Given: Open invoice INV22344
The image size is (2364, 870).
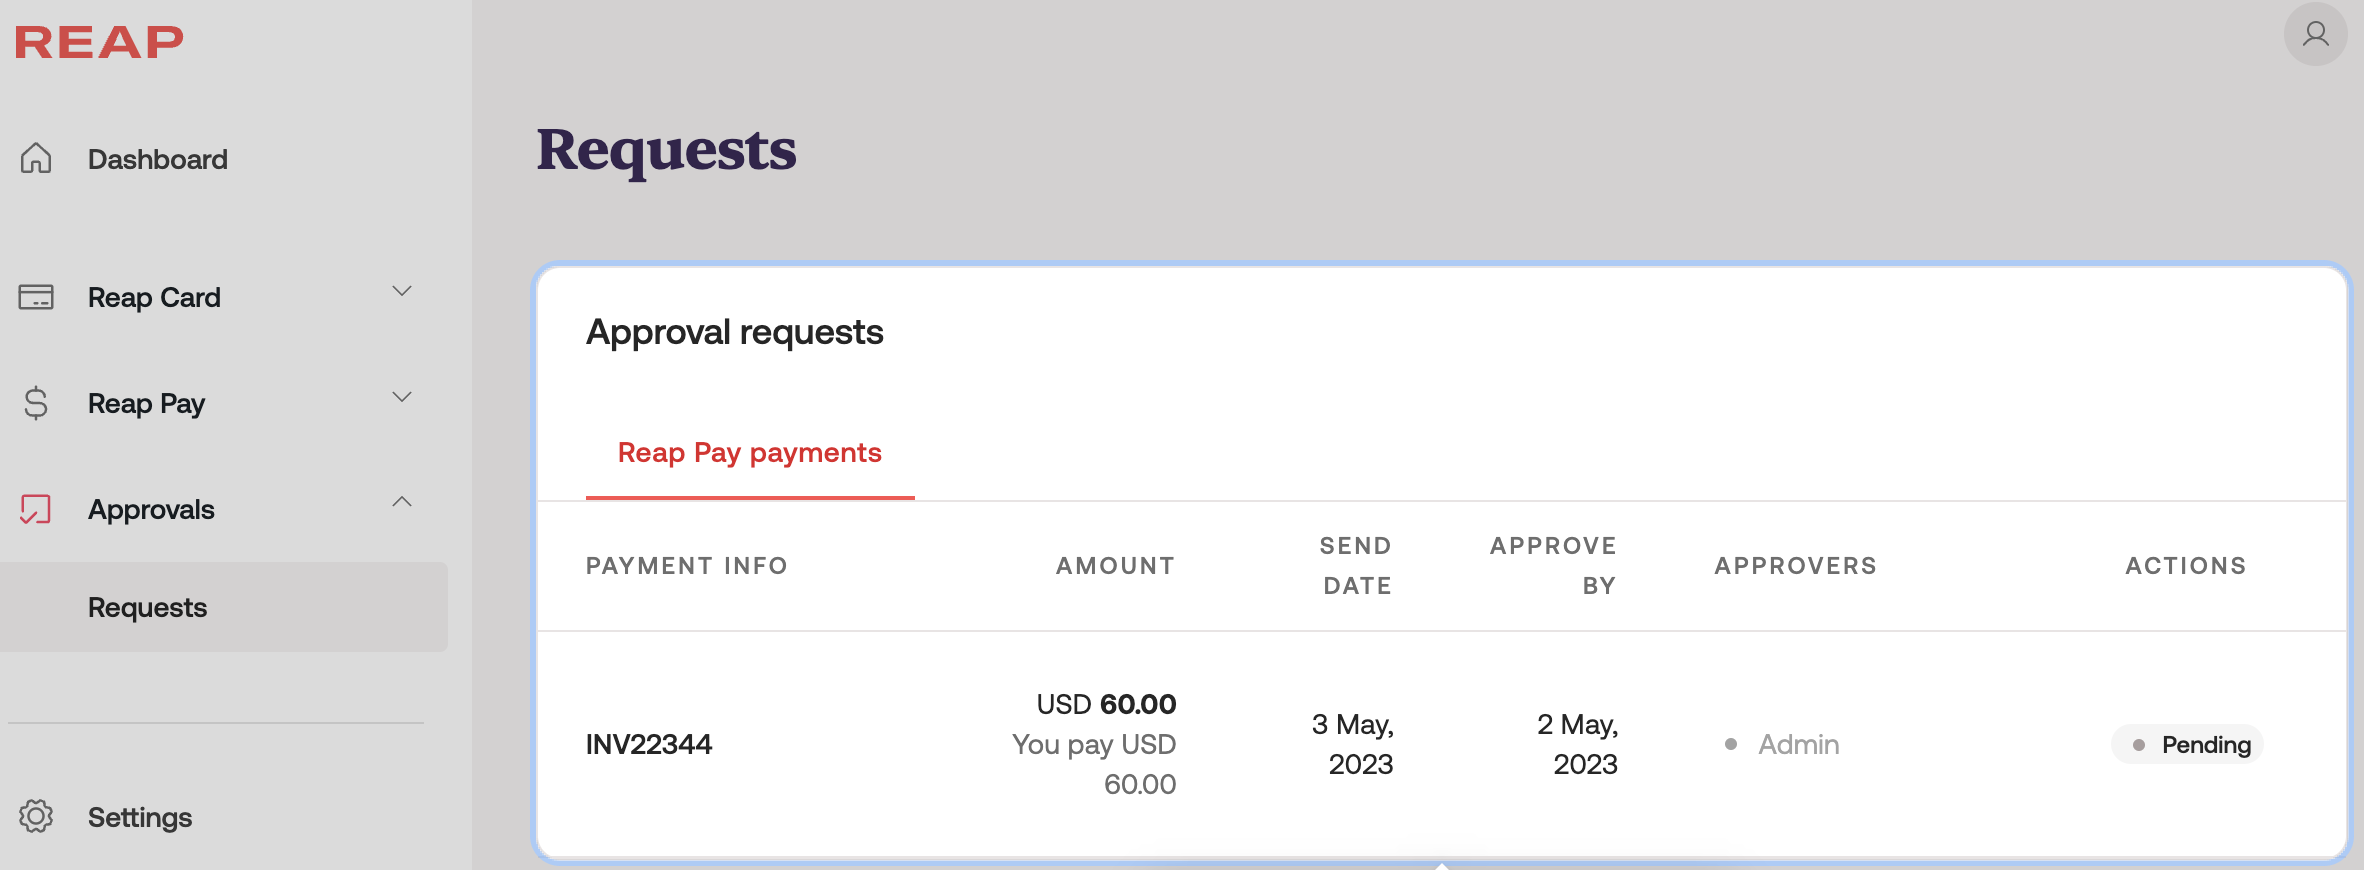Looking at the screenshot, I should pos(649,744).
